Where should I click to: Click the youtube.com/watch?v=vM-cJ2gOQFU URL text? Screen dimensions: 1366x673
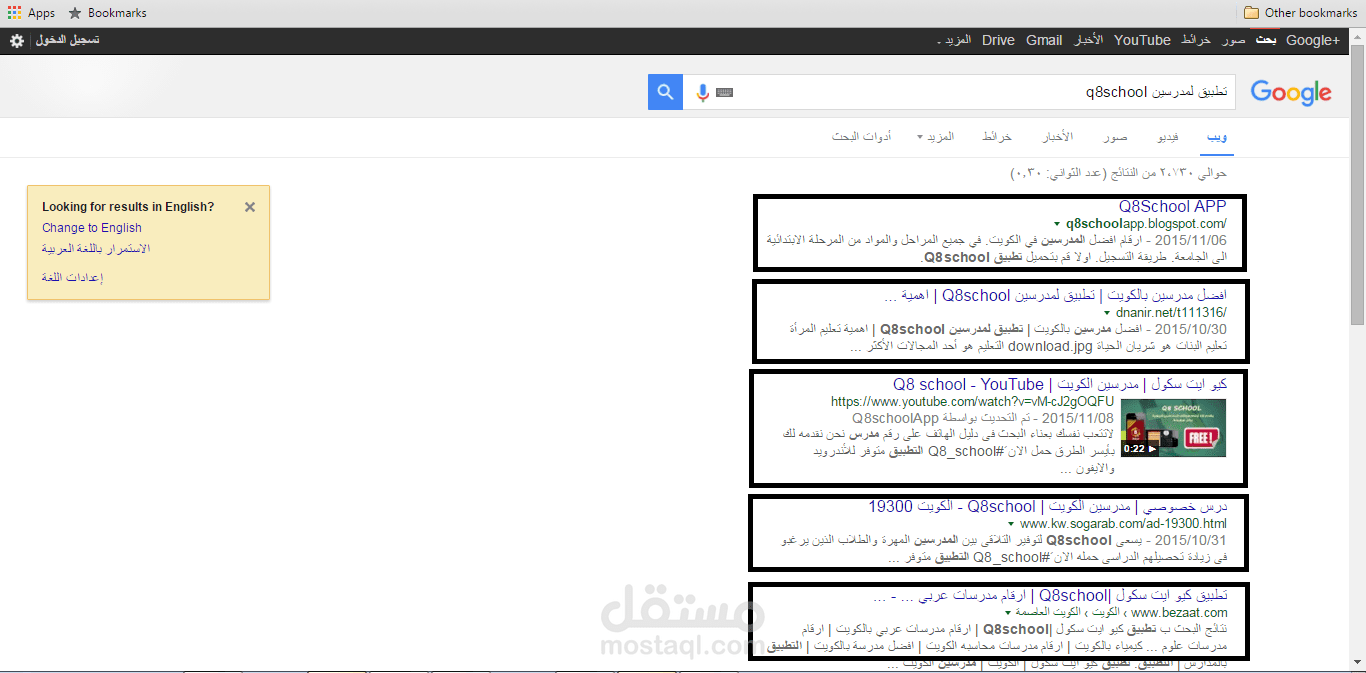click(x=972, y=402)
